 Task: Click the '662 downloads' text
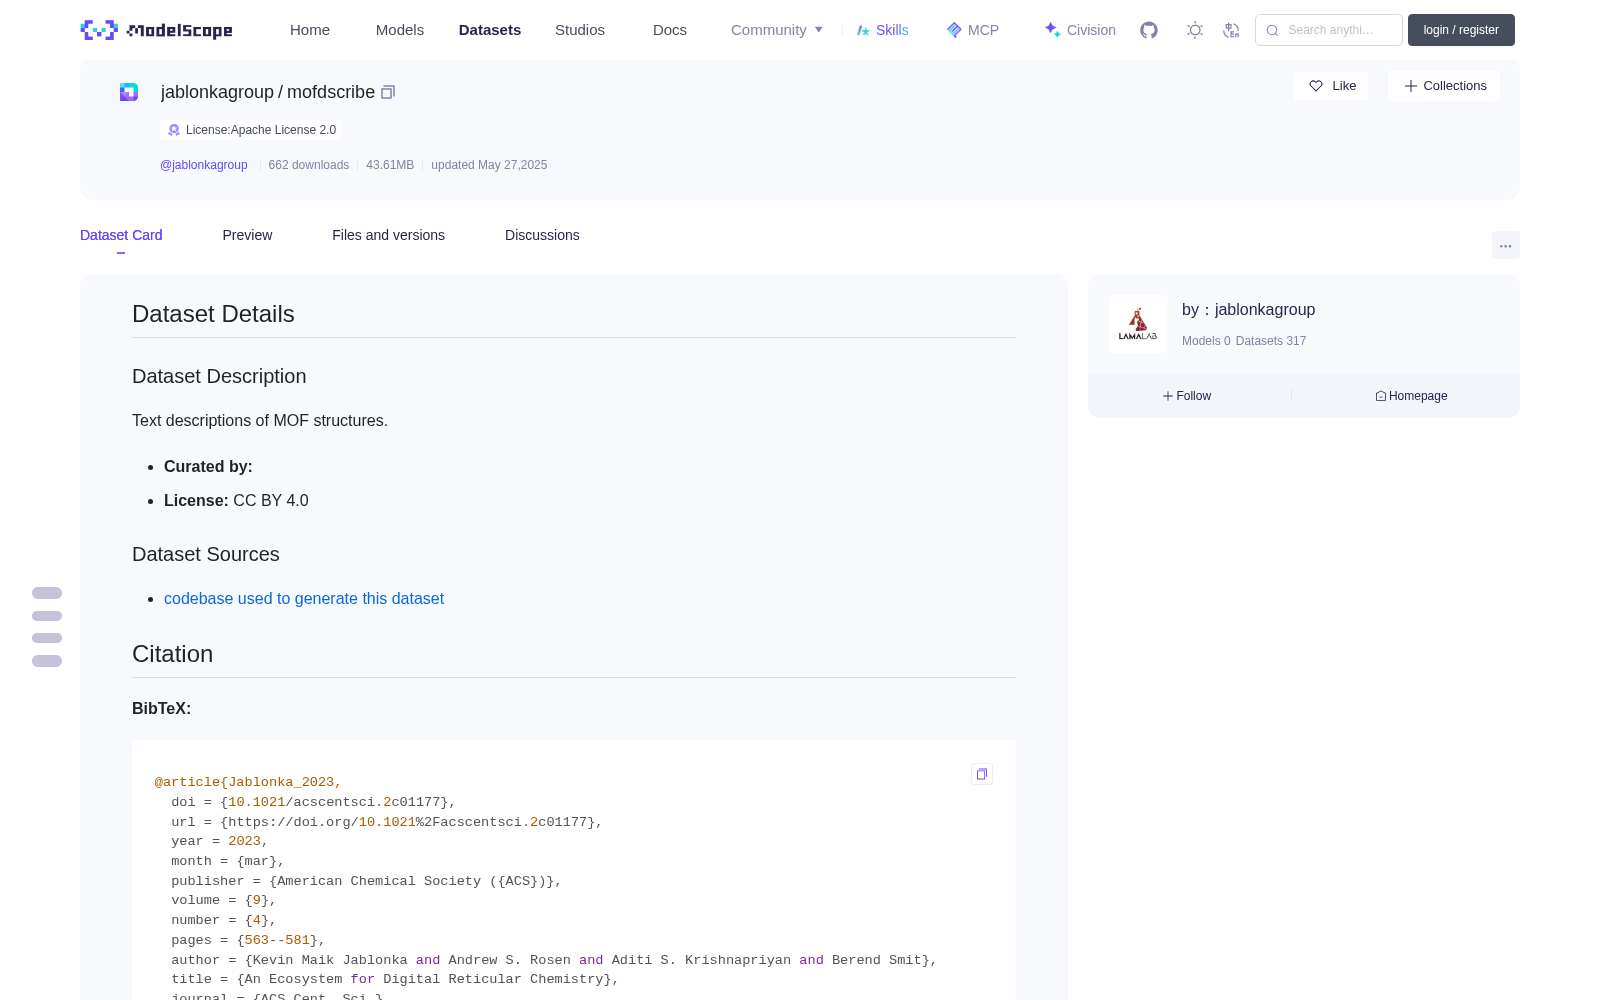click(x=309, y=165)
